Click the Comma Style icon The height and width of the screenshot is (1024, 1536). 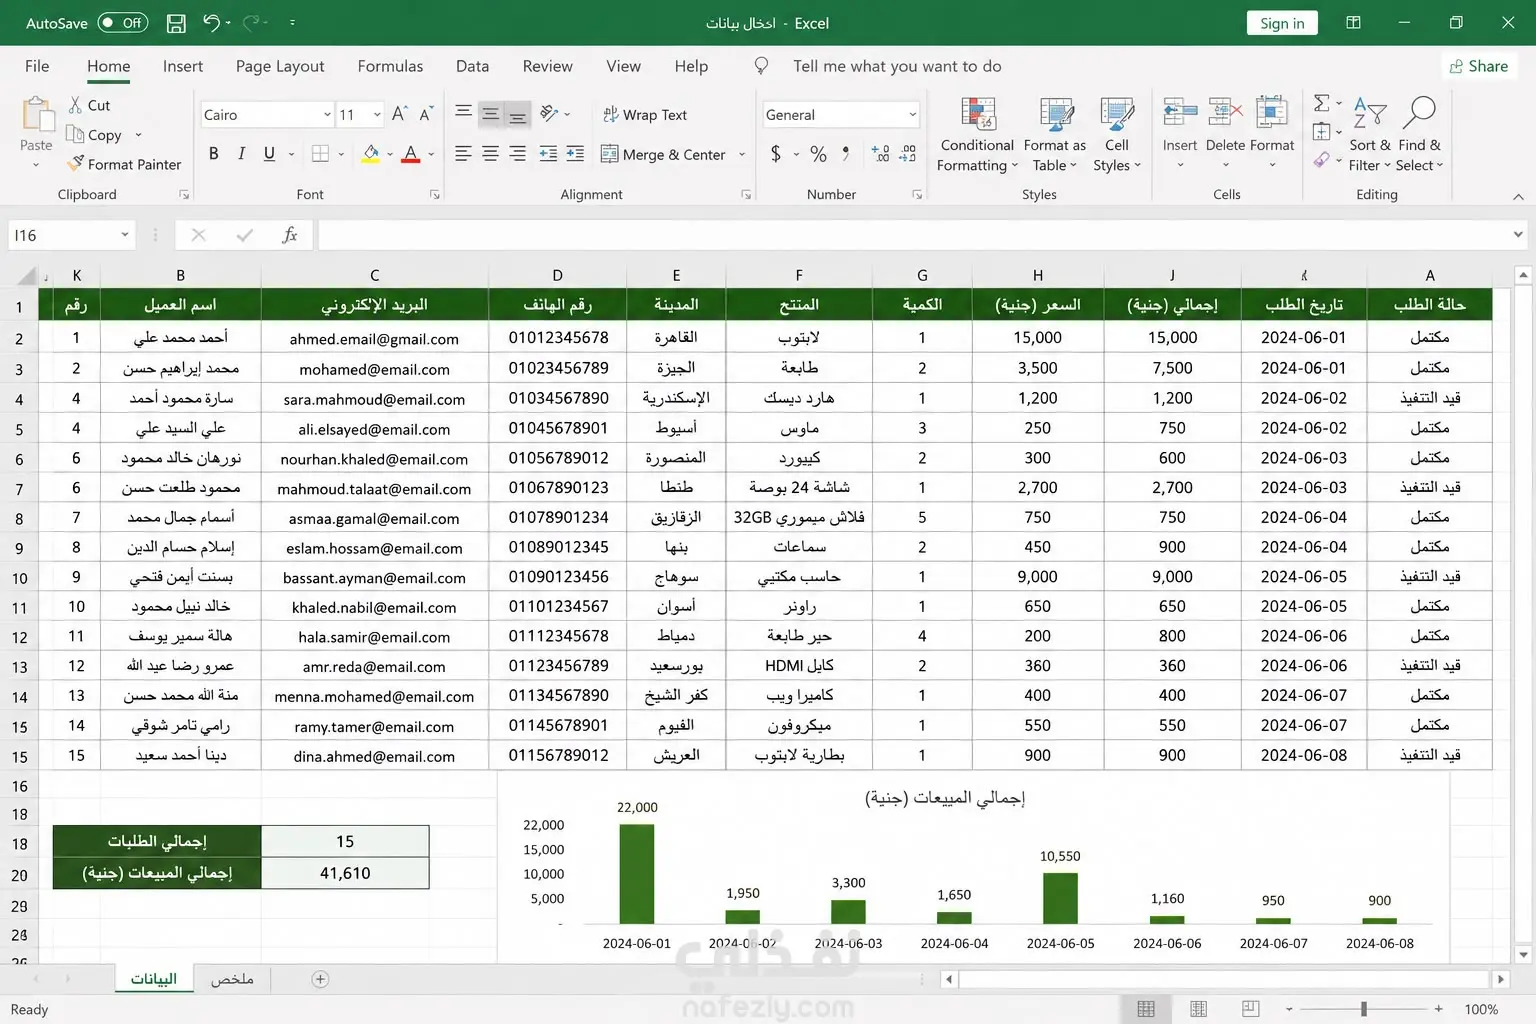[x=846, y=154]
